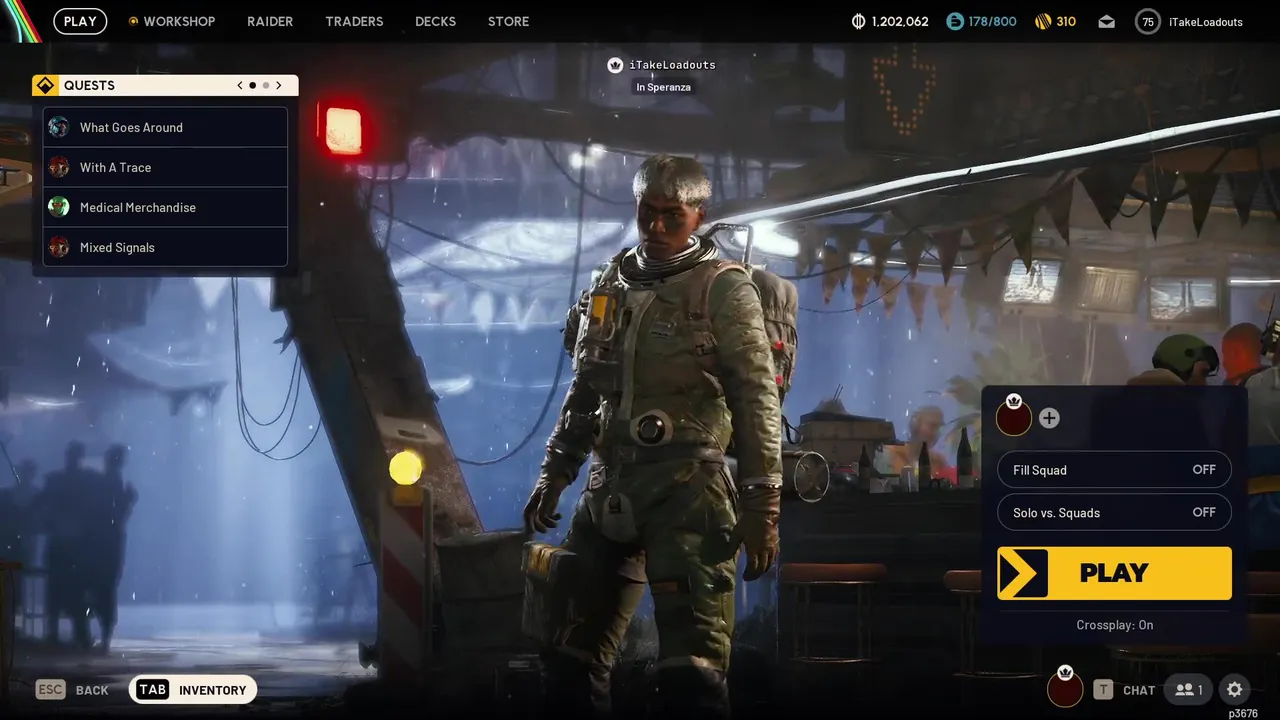Click the Quests panel yellow diamond icon
The height and width of the screenshot is (720, 1280).
tap(45, 85)
